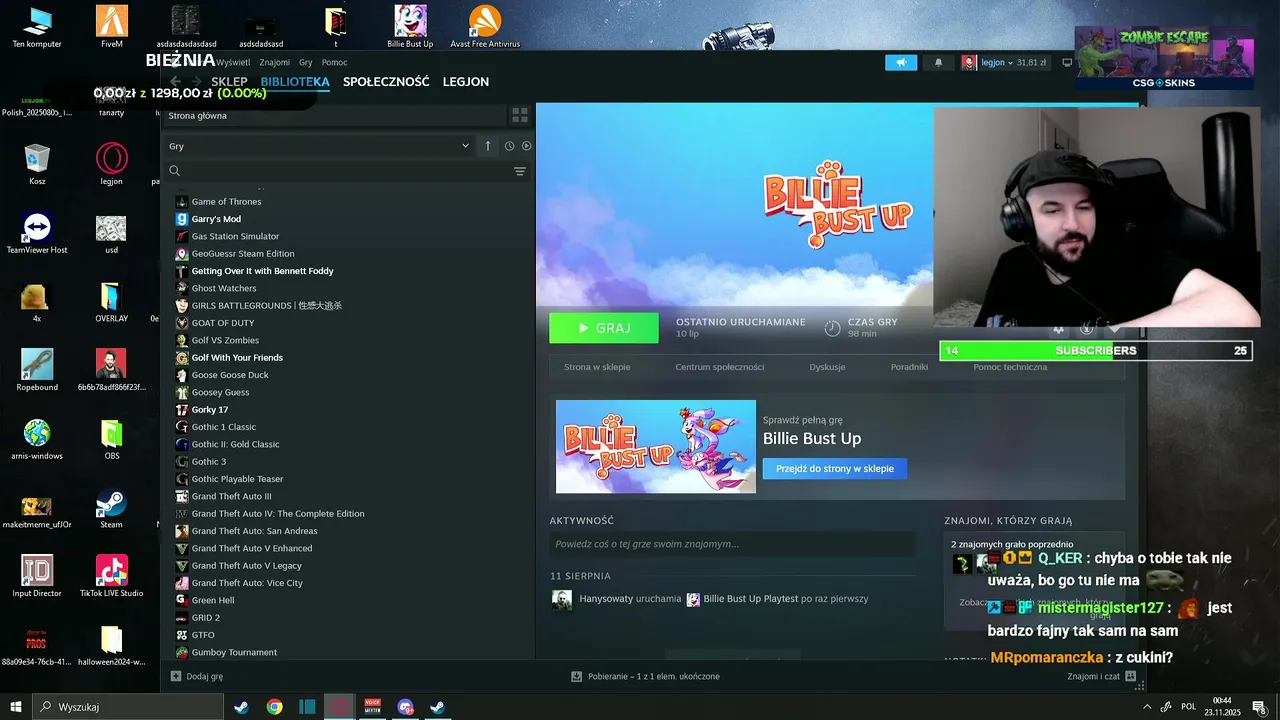Open the Poradniki link
Viewport: 1280px width, 720px height.
(x=909, y=367)
